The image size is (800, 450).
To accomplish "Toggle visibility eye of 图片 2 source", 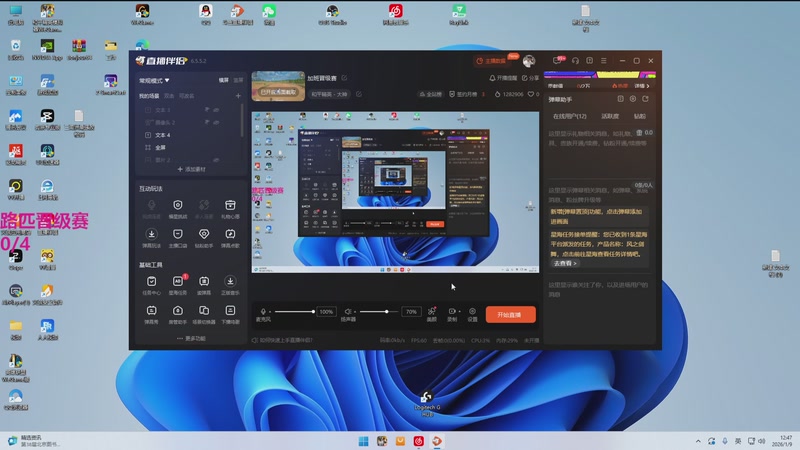I will click(217, 160).
